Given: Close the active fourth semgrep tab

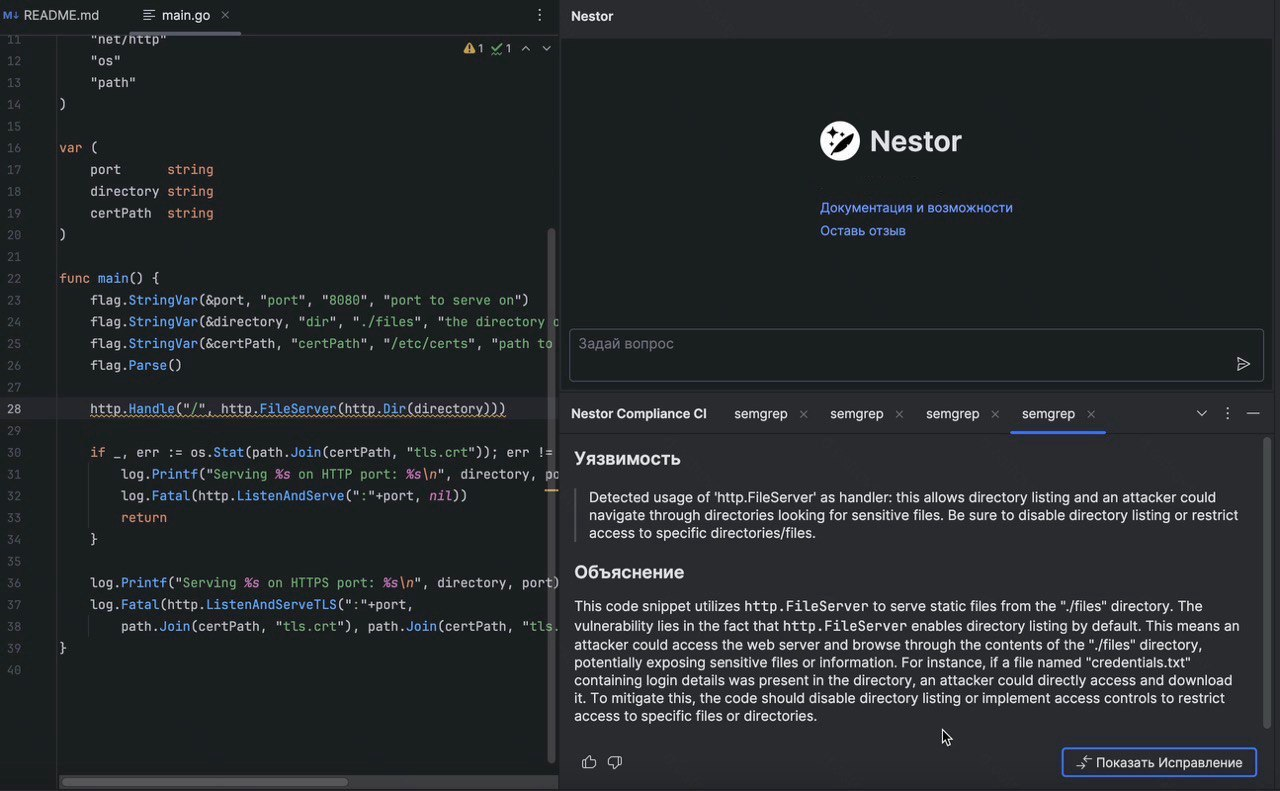Looking at the screenshot, I should click(1091, 414).
